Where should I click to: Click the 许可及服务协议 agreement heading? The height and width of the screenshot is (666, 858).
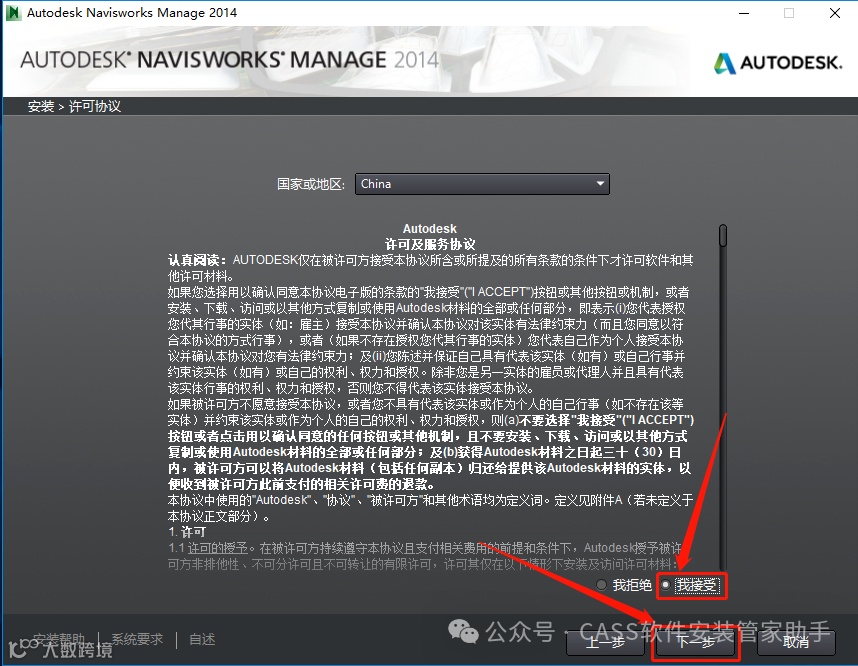tap(430, 244)
